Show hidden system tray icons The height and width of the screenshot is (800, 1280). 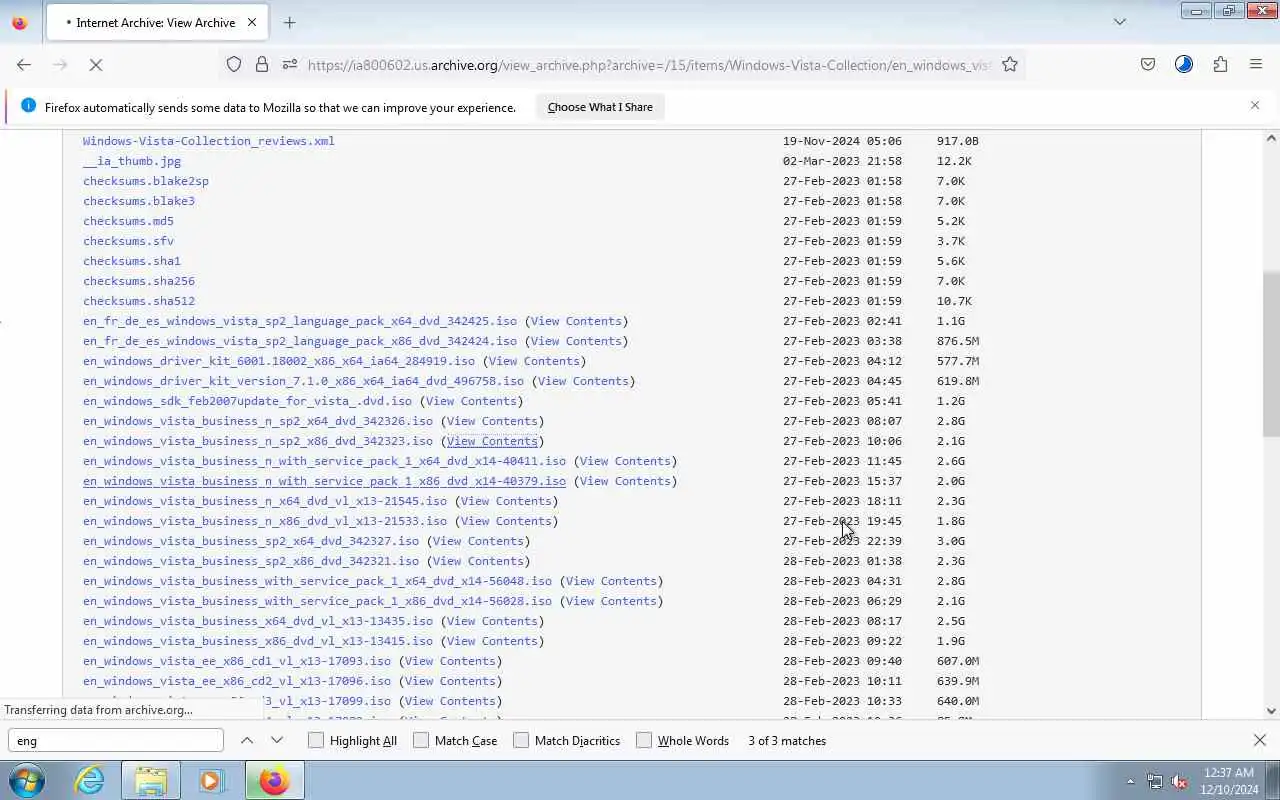[x=1131, y=781]
